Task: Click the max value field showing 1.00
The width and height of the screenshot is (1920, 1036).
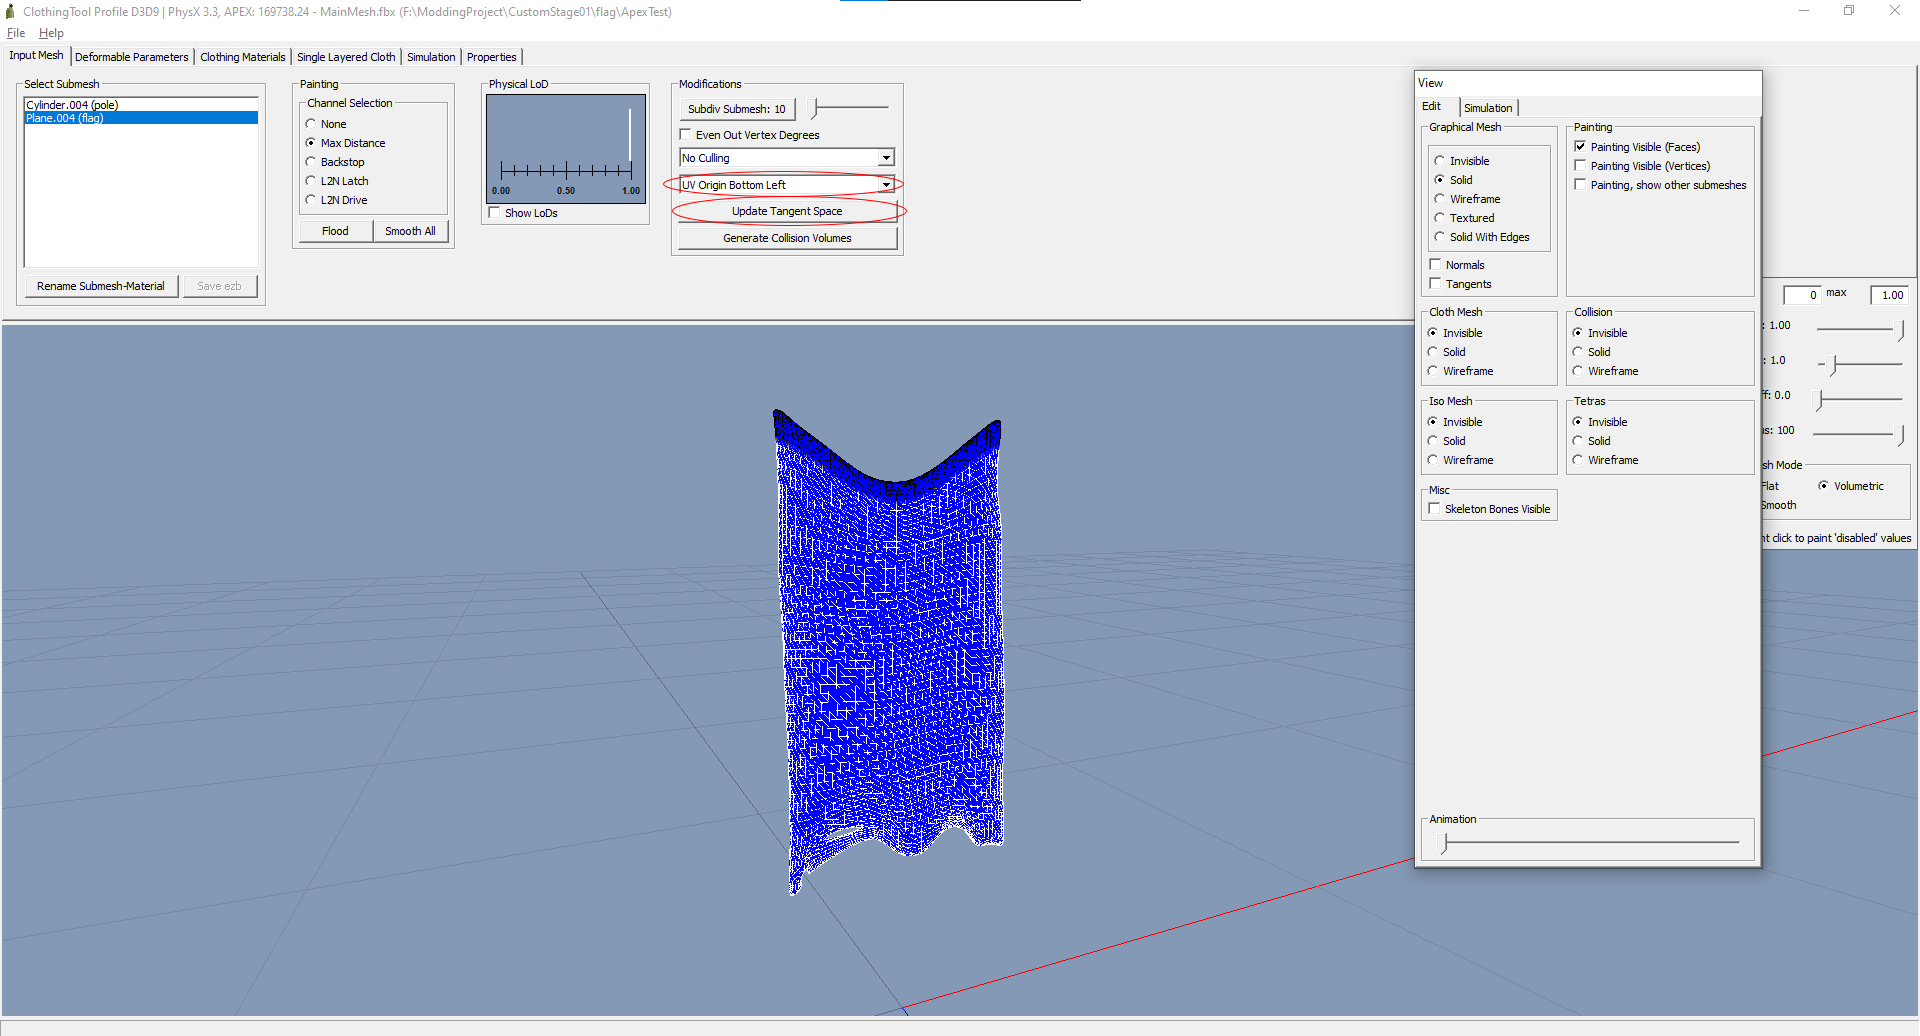Action: 1889,294
